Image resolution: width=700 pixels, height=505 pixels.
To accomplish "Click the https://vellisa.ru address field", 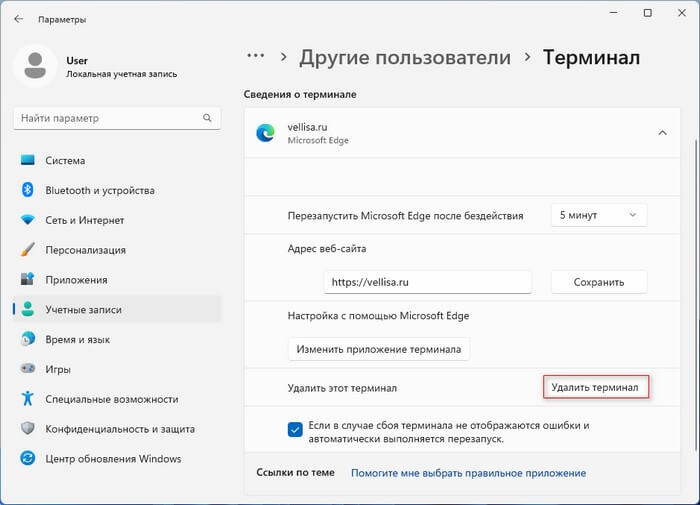I will 428,282.
